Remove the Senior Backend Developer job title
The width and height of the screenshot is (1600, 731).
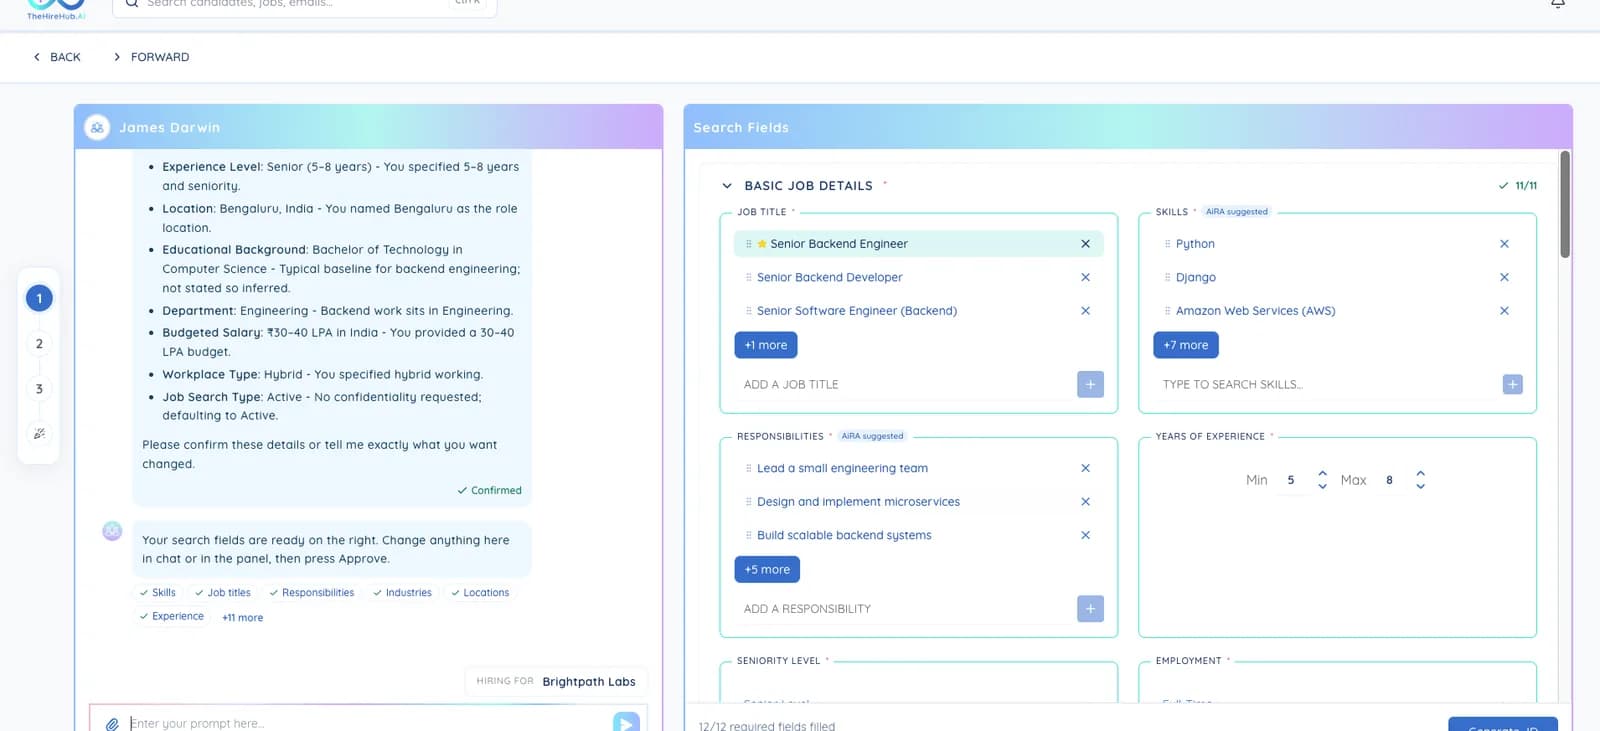pos(1085,277)
